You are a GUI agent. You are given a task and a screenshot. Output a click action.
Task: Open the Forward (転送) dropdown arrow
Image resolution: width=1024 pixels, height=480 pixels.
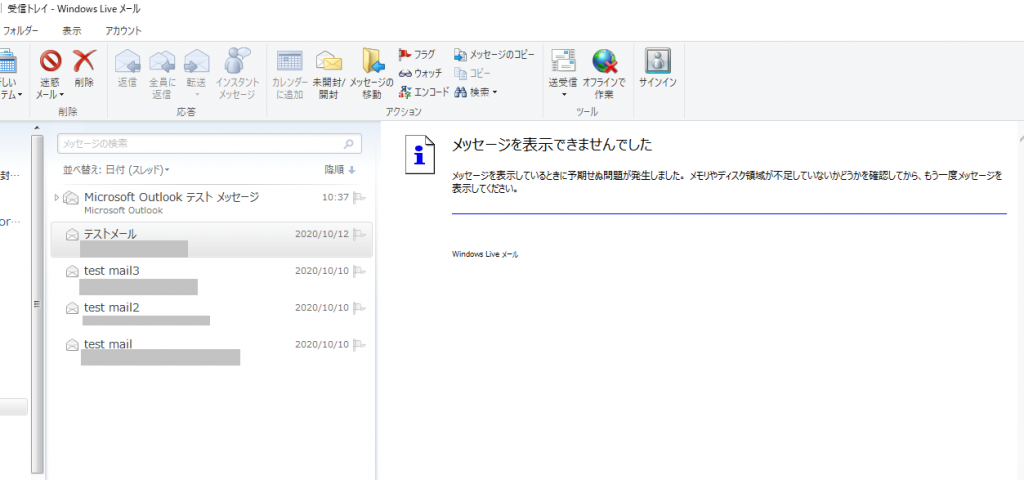click(197, 95)
